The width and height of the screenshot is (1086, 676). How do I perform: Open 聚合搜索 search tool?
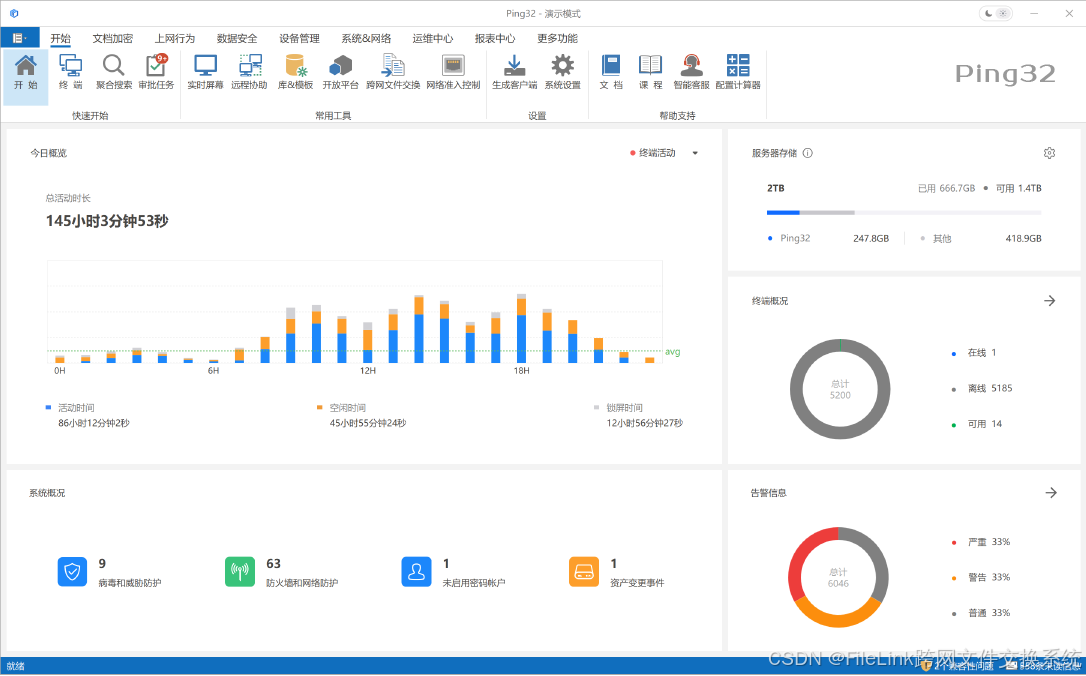tap(114, 72)
